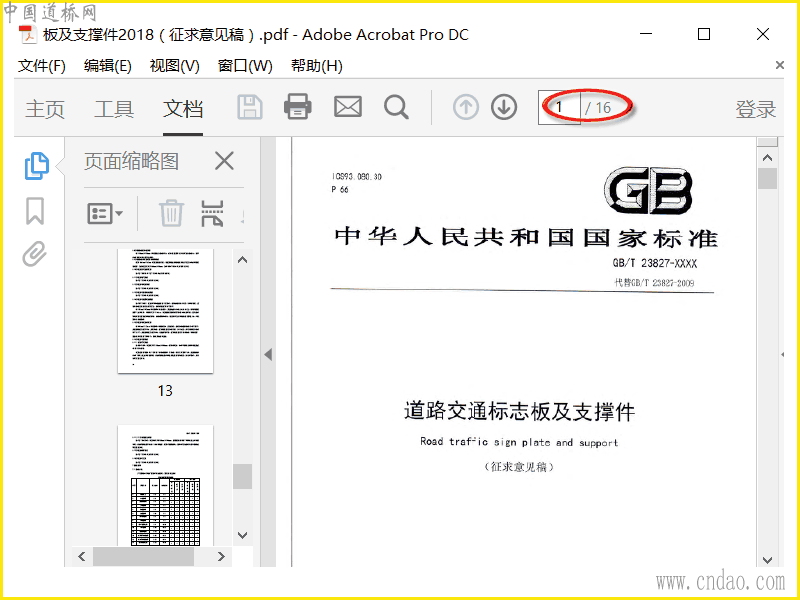Expand the right tools pane arrow
Image resolution: width=800 pixels, height=600 pixels.
coord(783,354)
